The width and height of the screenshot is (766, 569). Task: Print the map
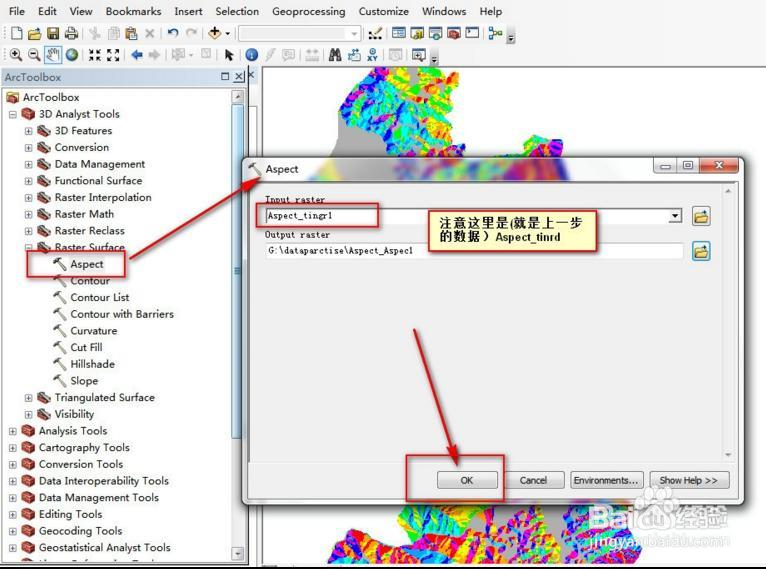point(71,33)
